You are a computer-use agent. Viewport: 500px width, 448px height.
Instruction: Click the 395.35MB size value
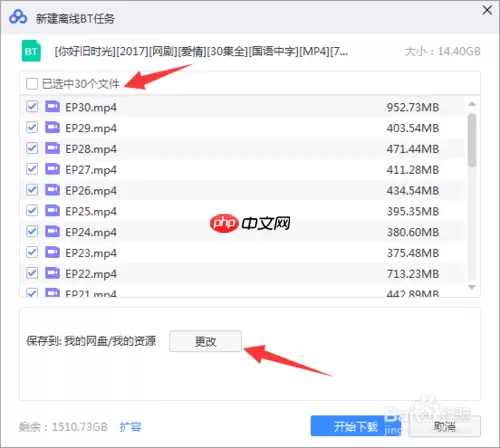click(413, 211)
